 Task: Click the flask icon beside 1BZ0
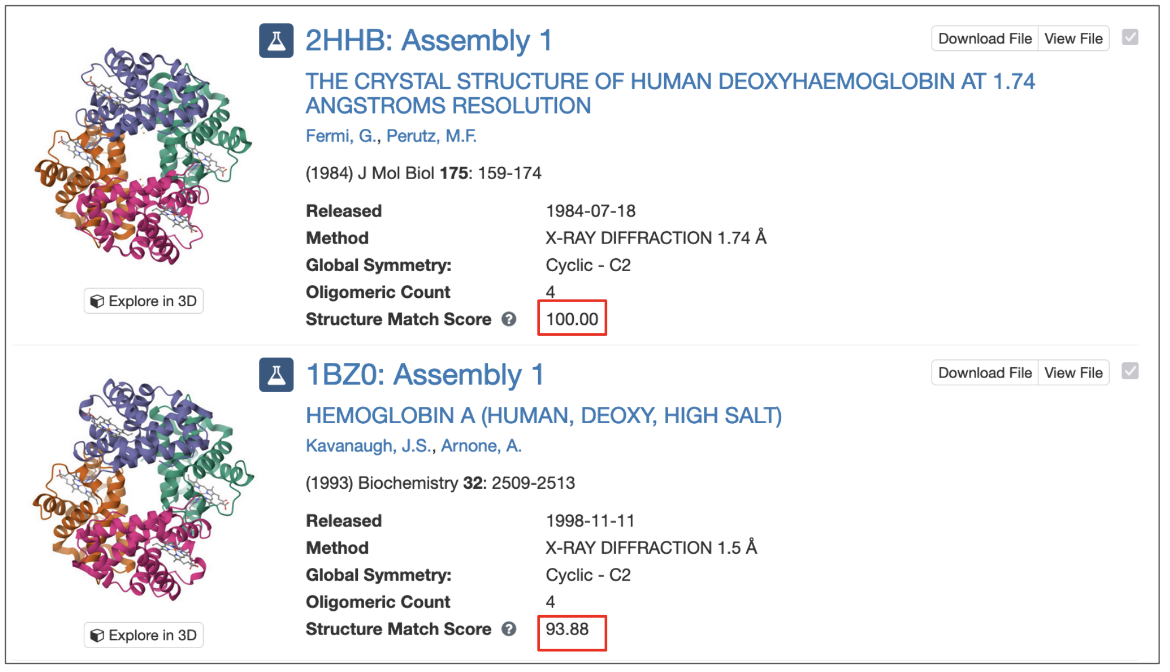276,374
